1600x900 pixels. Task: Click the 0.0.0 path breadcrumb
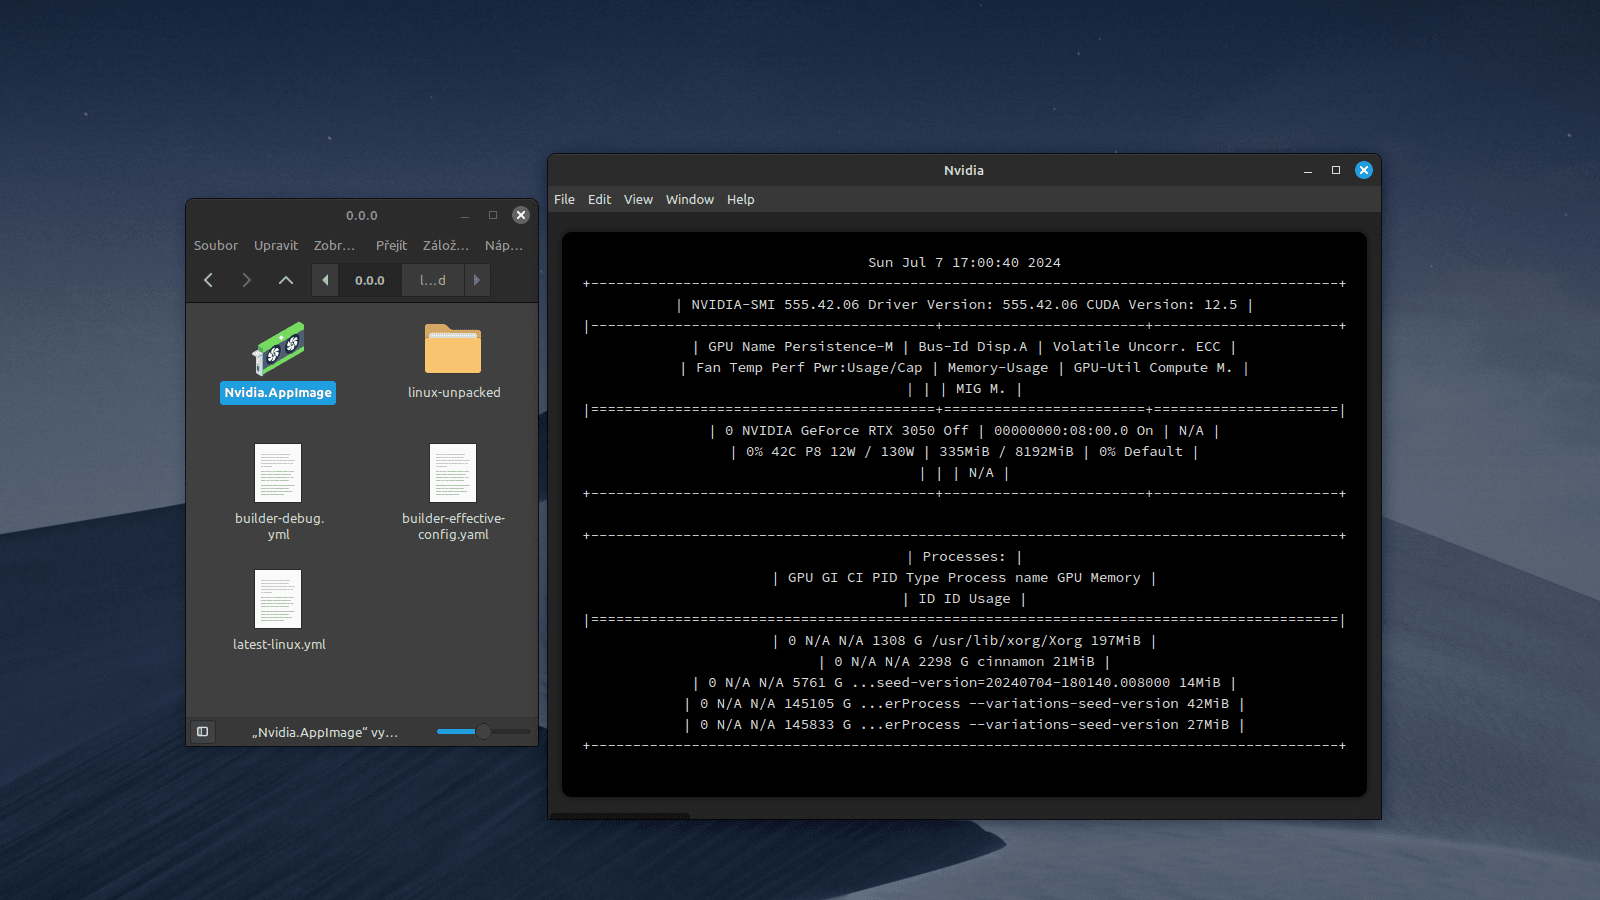click(370, 280)
